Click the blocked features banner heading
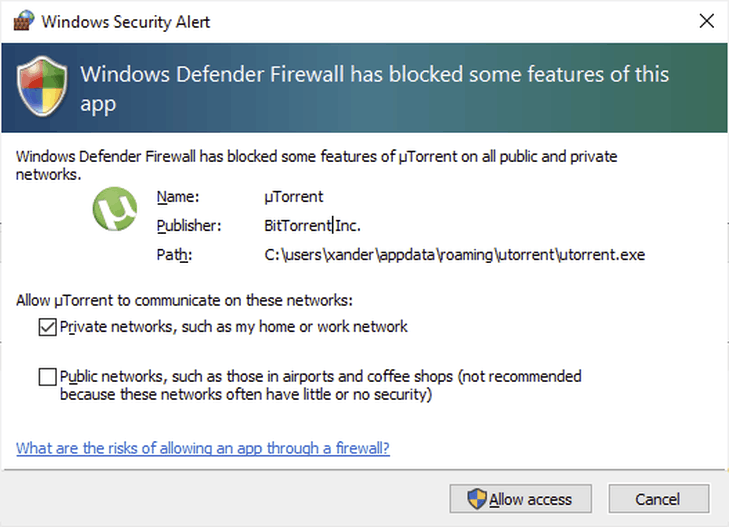Screen dimensions: 729x527 (375, 88)
